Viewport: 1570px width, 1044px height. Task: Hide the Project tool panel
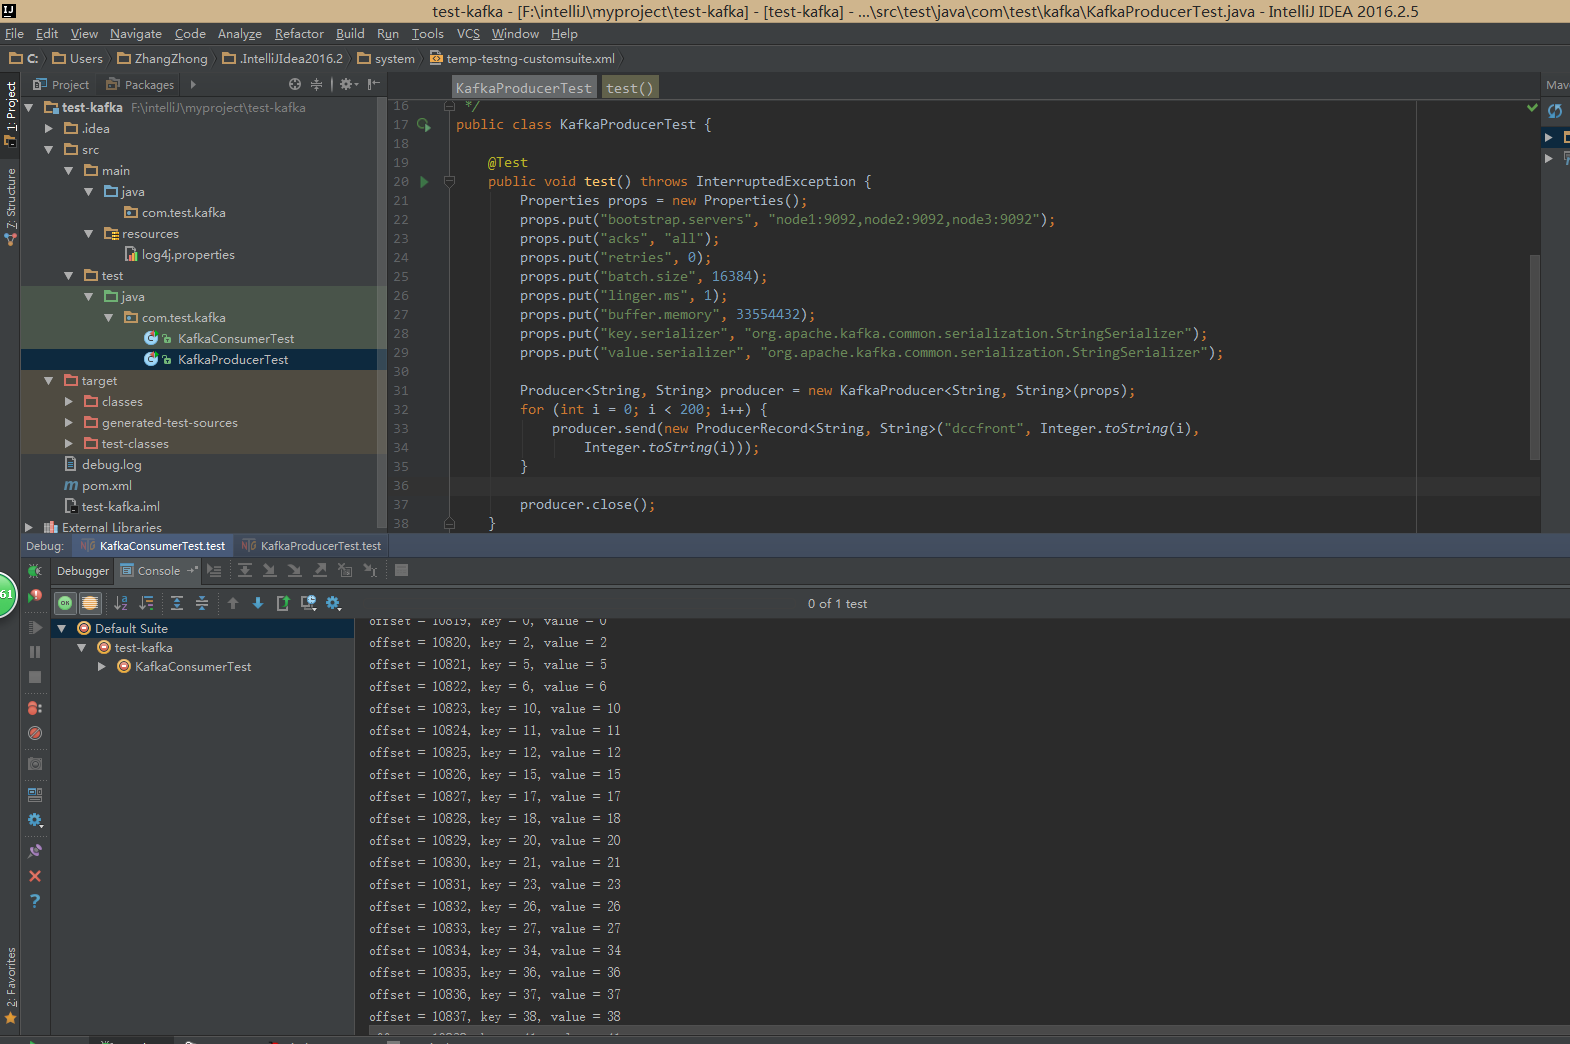[x=373, y=85]
